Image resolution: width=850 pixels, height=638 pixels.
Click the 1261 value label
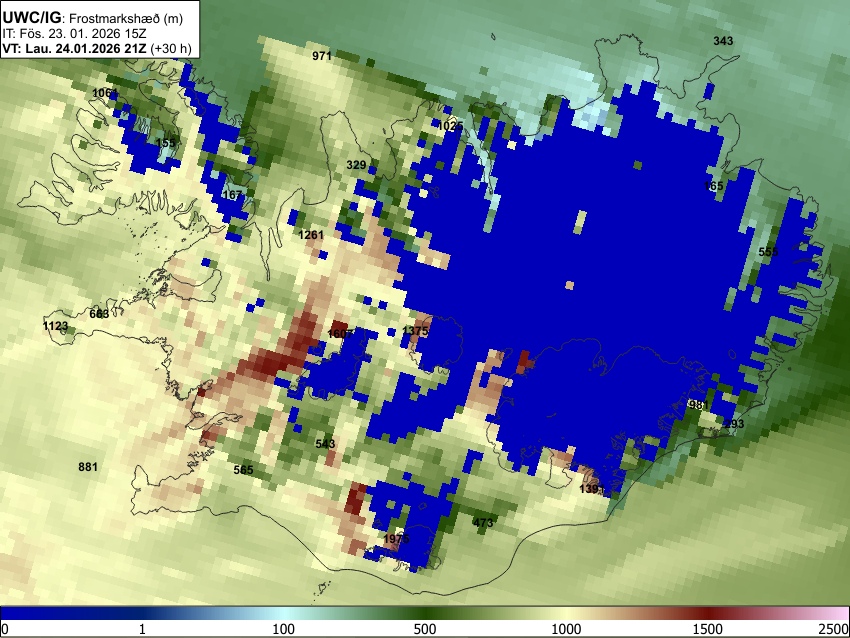click(x=311, y=235)
